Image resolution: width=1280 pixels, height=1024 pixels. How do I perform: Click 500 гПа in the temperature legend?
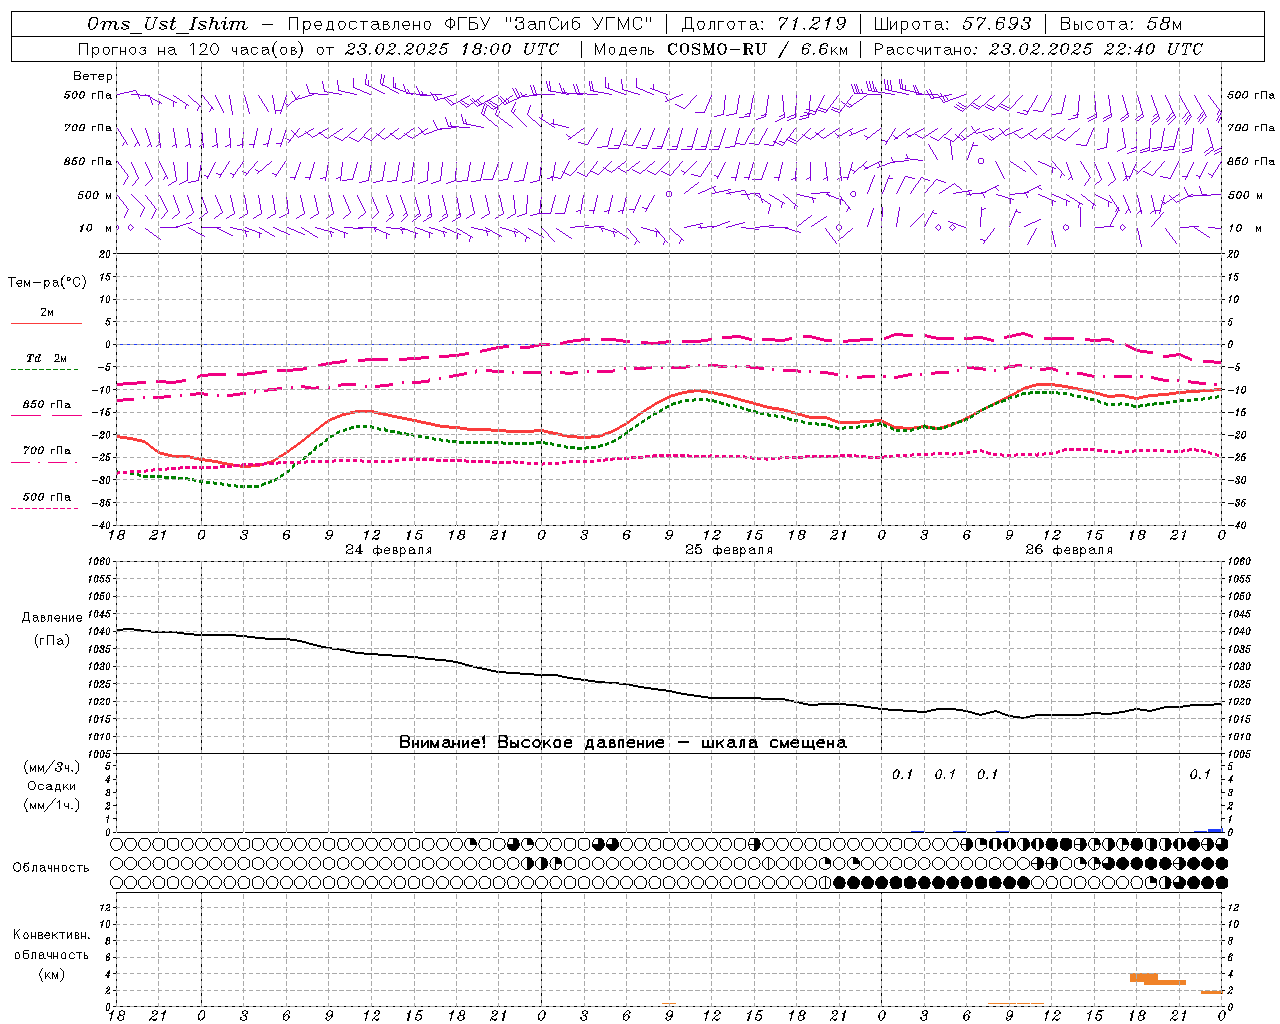47,497
